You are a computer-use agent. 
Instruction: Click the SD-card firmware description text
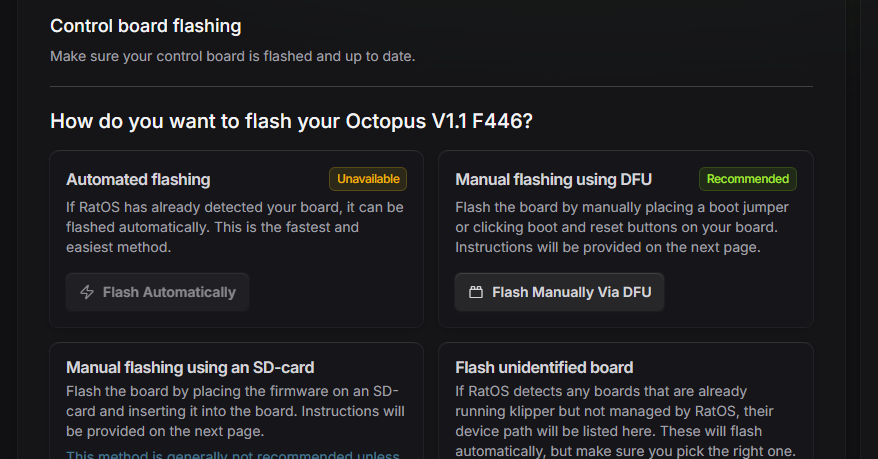click(235, 411)
